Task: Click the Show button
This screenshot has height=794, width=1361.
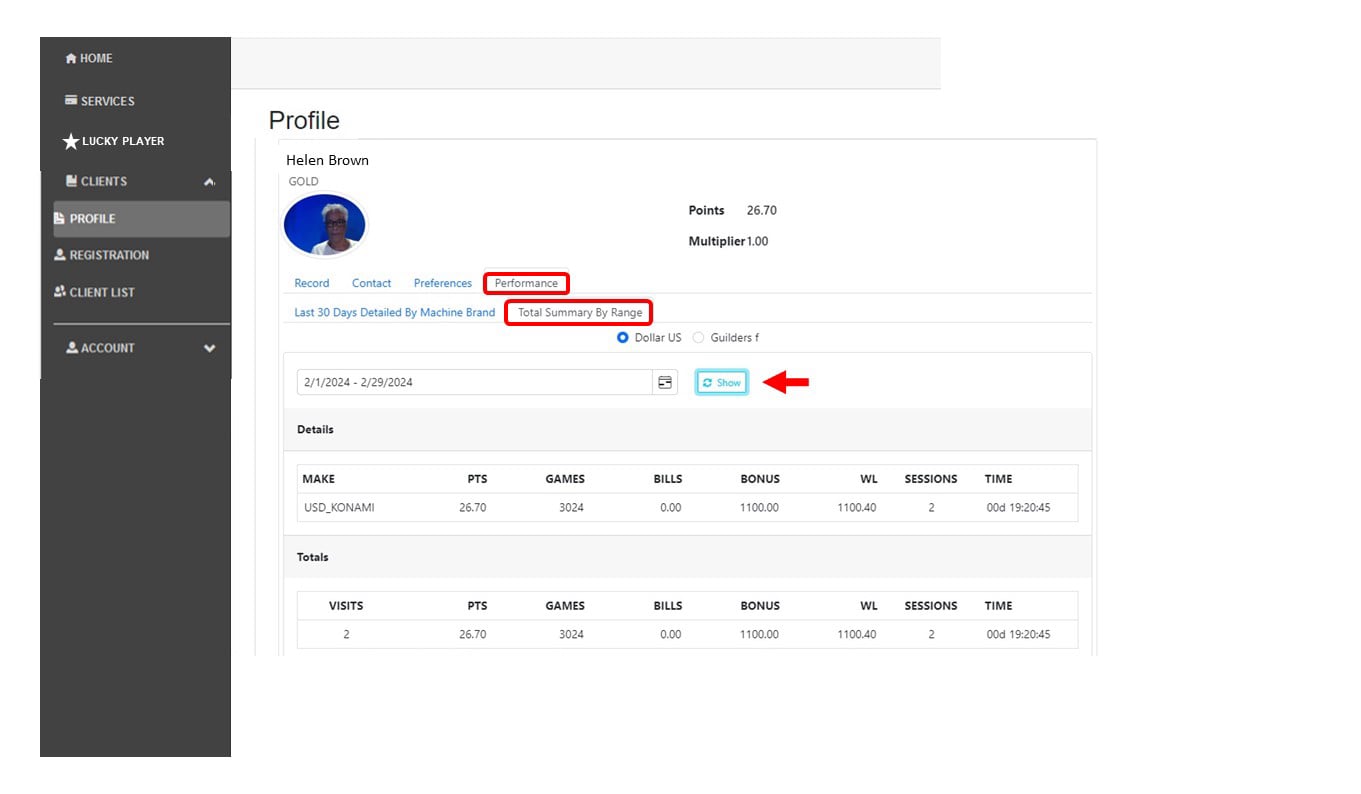Action: 721,382
